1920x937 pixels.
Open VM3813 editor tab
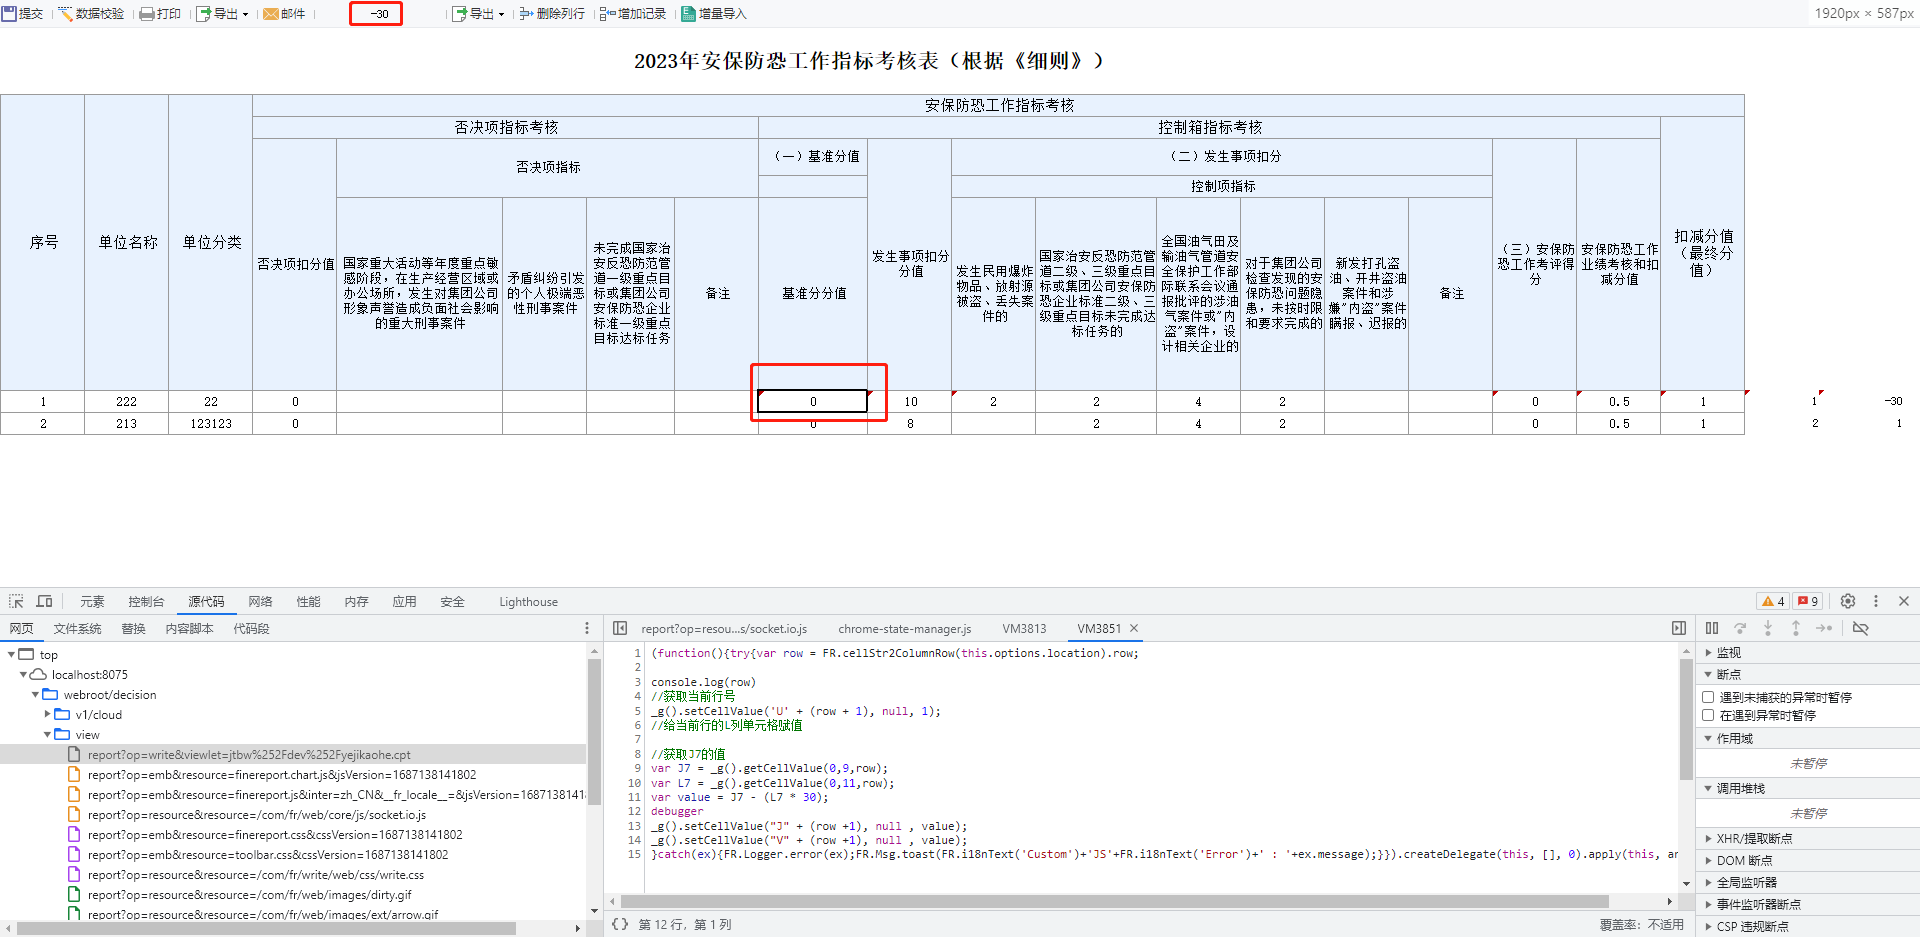coord(1024,628)
